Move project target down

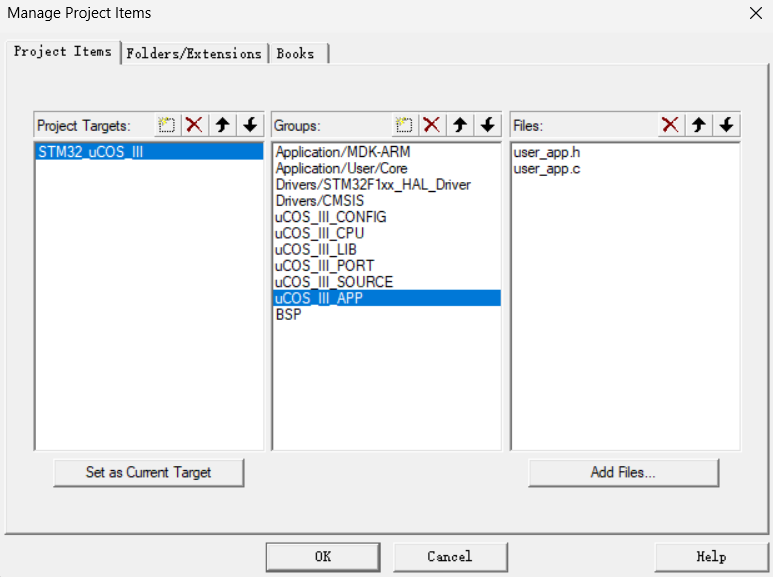pyautogui.click(x=250, y=125)
